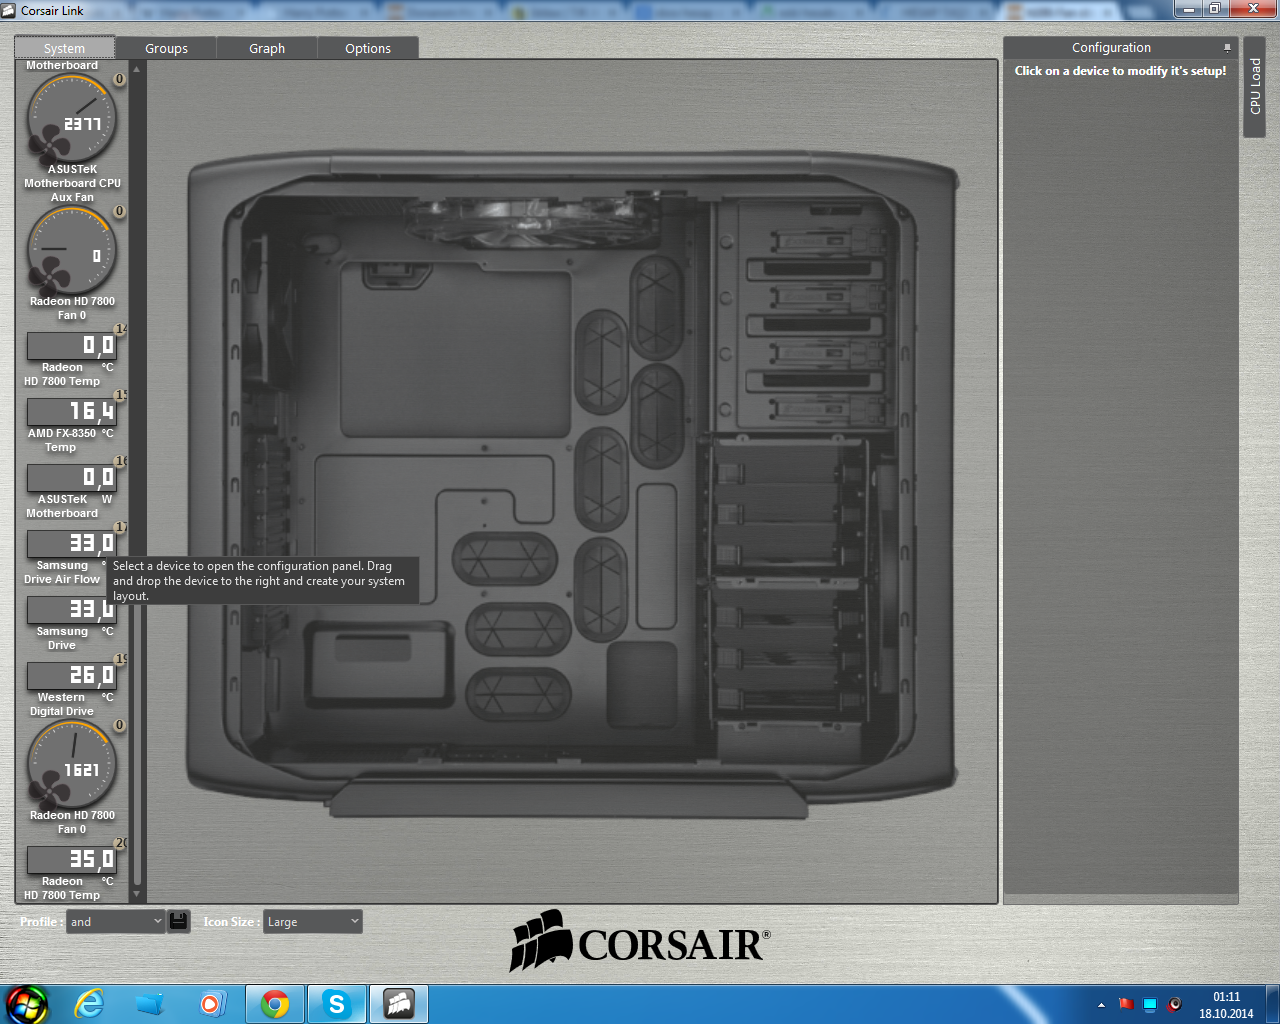Select the Samsung Drive Air Flow readout

tap(71, 544)
